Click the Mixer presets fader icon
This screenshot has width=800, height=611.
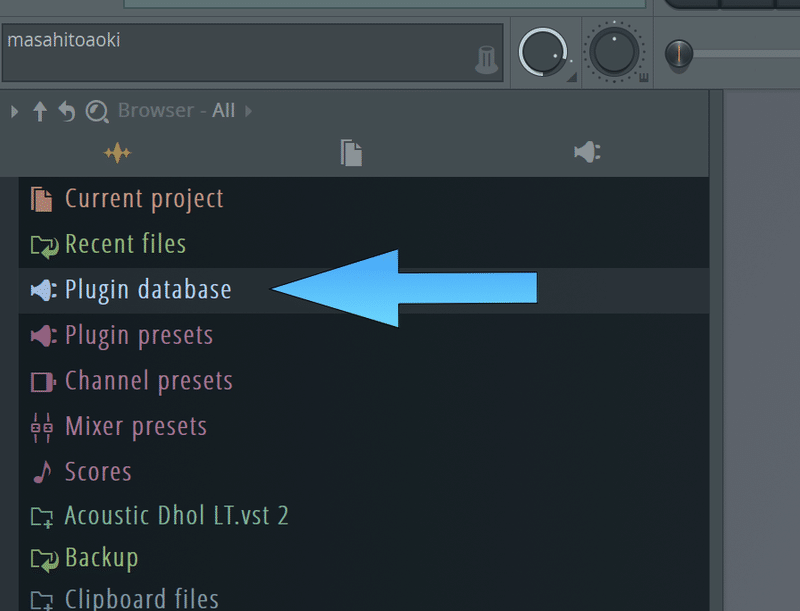(42, 427)
